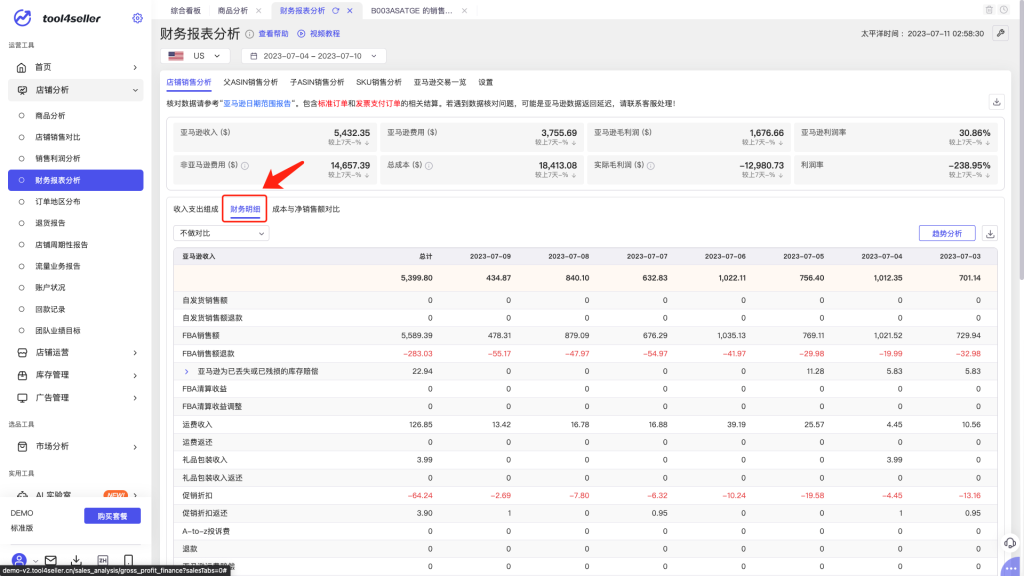Image resolution: width=1024 pixels, height=576 pixels.
Task: Go to 订单地区分布 in the sidebar
Action: pyautogui.click(x=58, y=202)
